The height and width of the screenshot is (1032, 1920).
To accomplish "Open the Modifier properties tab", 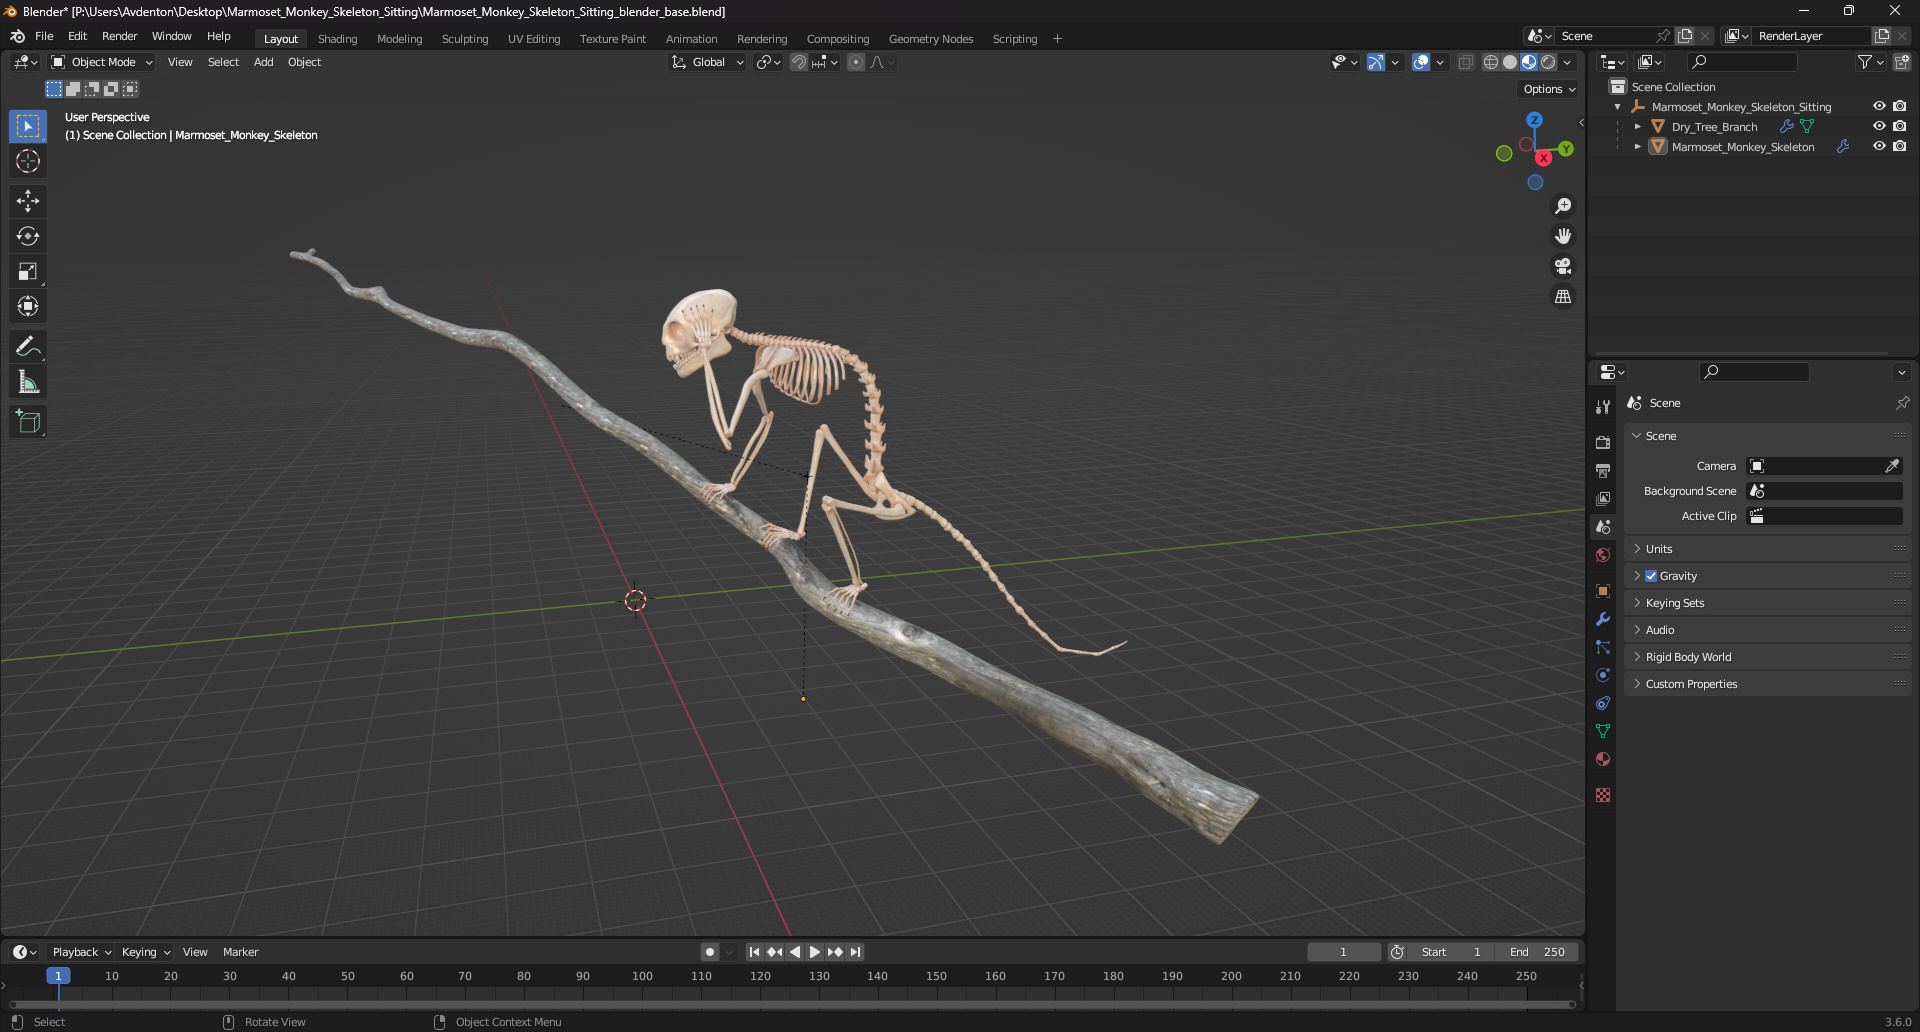I will click(1603, 619).
